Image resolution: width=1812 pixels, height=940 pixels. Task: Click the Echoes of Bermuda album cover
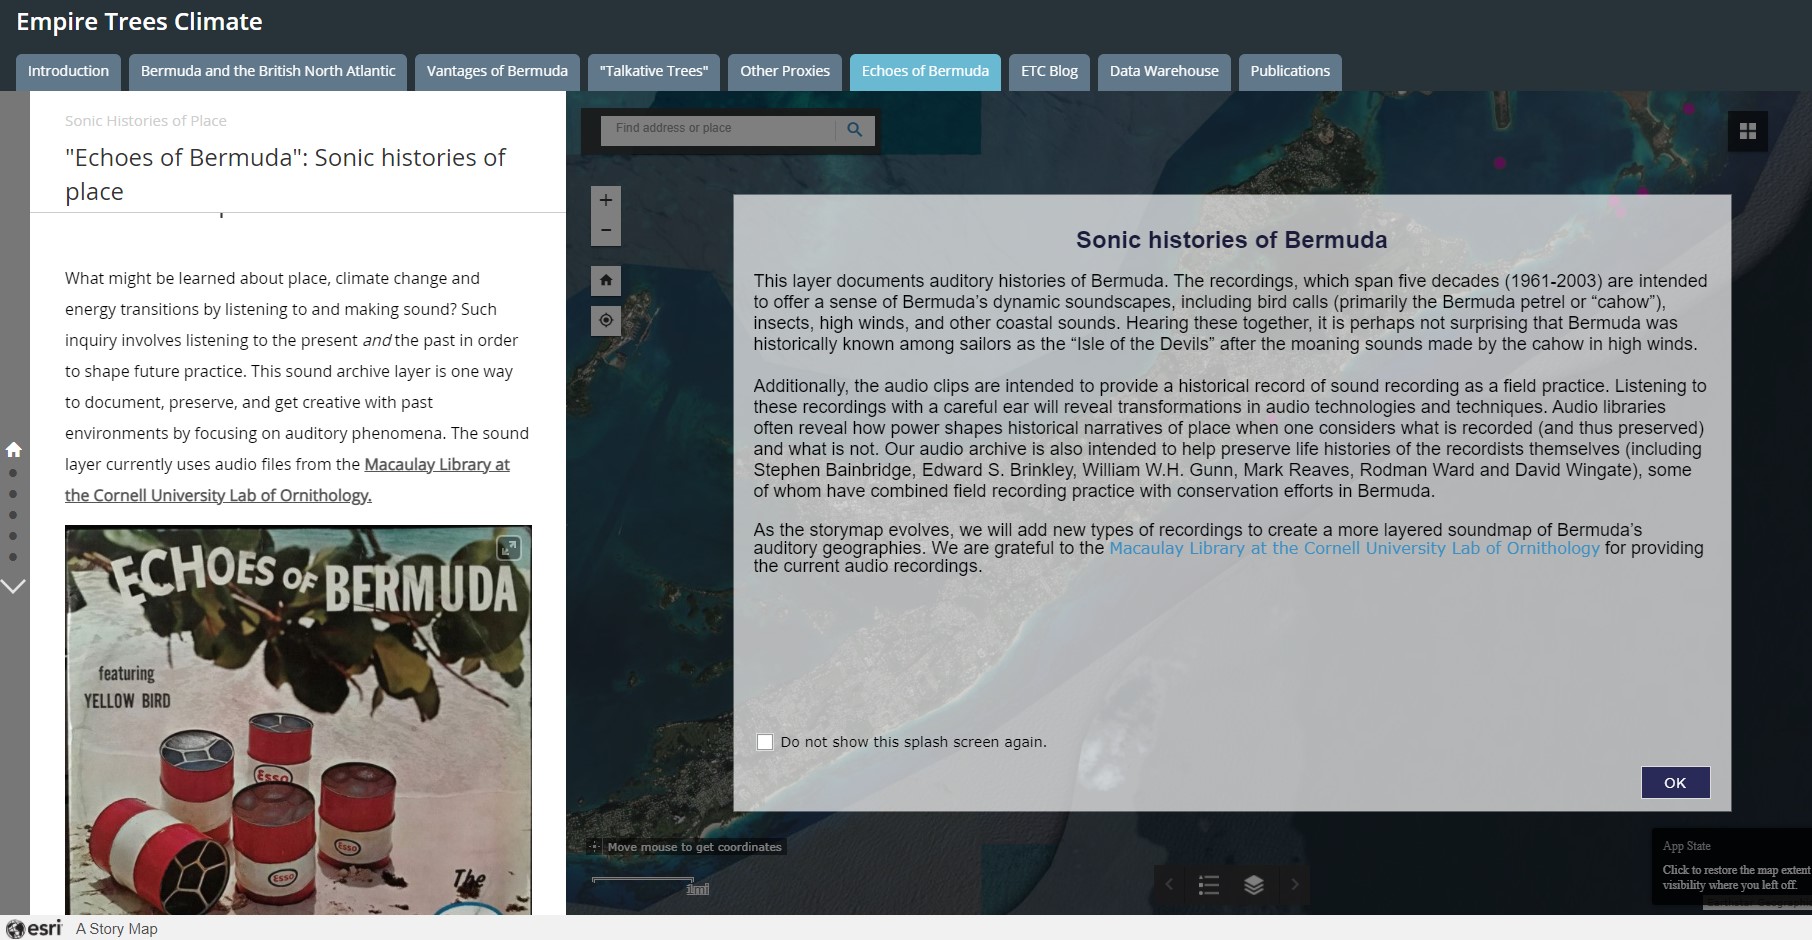tap(298, 720)
